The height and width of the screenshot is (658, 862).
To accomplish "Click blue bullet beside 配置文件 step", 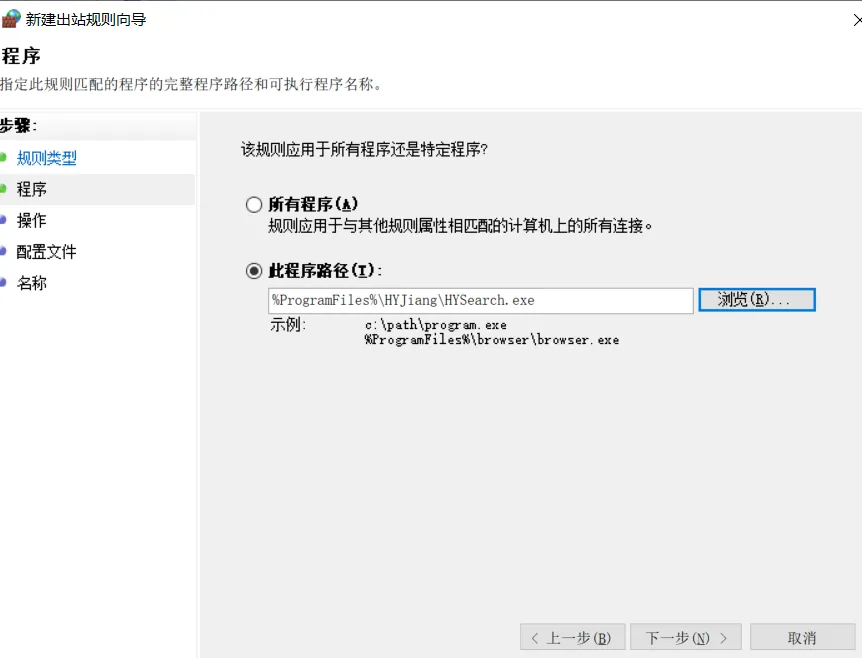I will coord(4,252).
